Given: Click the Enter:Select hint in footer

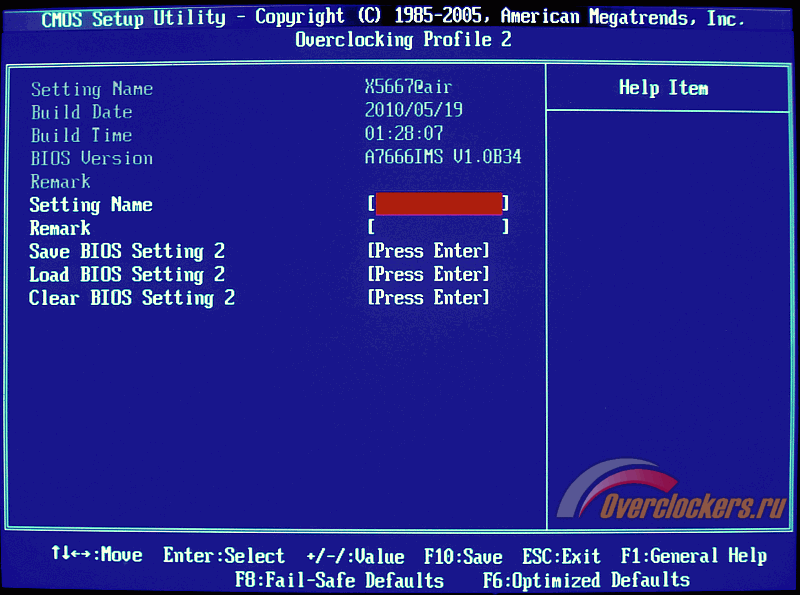Looking at the screenshot, I should point(224,555).
